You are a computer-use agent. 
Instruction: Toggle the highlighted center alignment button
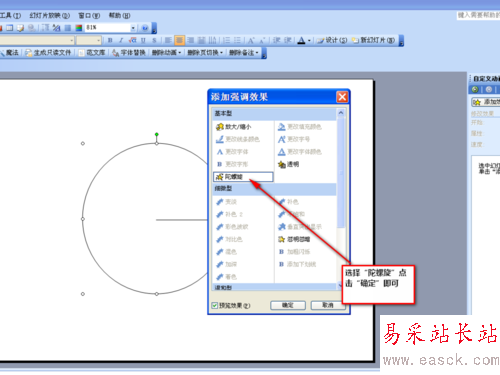click(x=179, y=40)
